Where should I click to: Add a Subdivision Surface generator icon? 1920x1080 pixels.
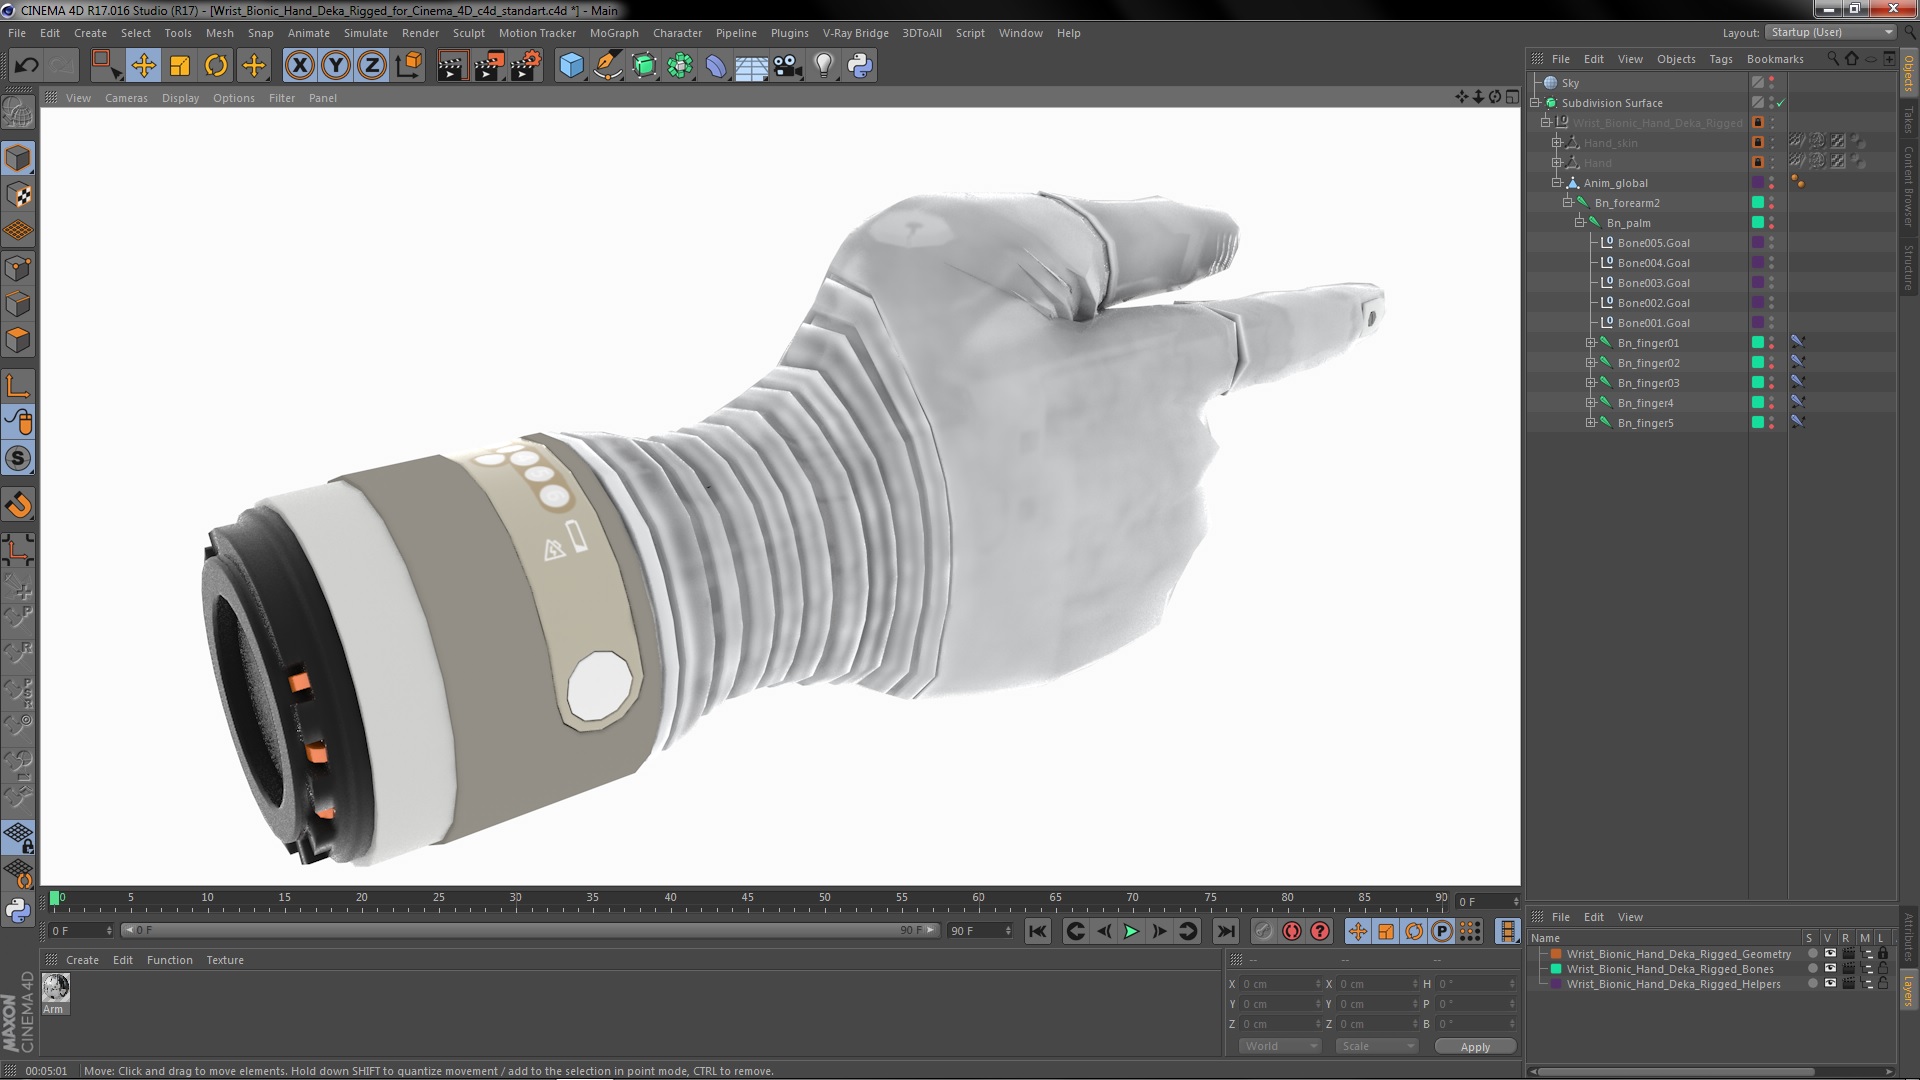(644, 66)
